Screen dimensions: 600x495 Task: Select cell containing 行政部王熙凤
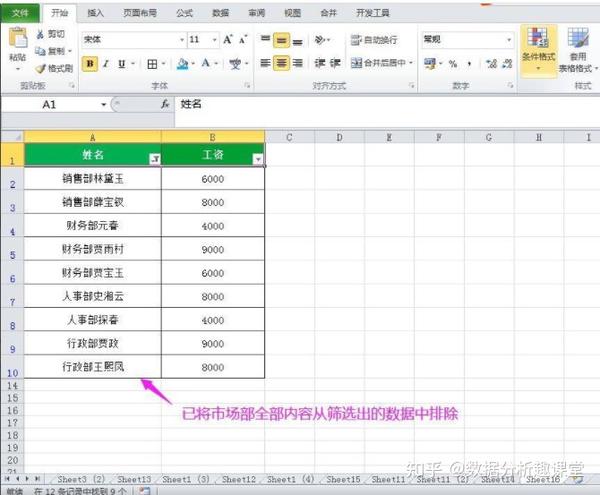93,367
